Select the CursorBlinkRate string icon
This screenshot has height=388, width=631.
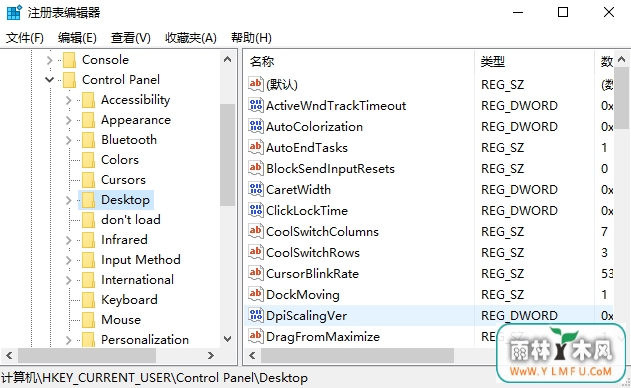pyautogui.click(x=256, y=273)
